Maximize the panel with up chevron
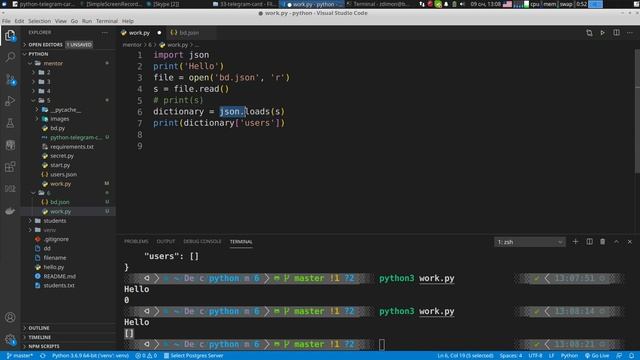This screenshot has height=360, width=640. coord(616,242)
